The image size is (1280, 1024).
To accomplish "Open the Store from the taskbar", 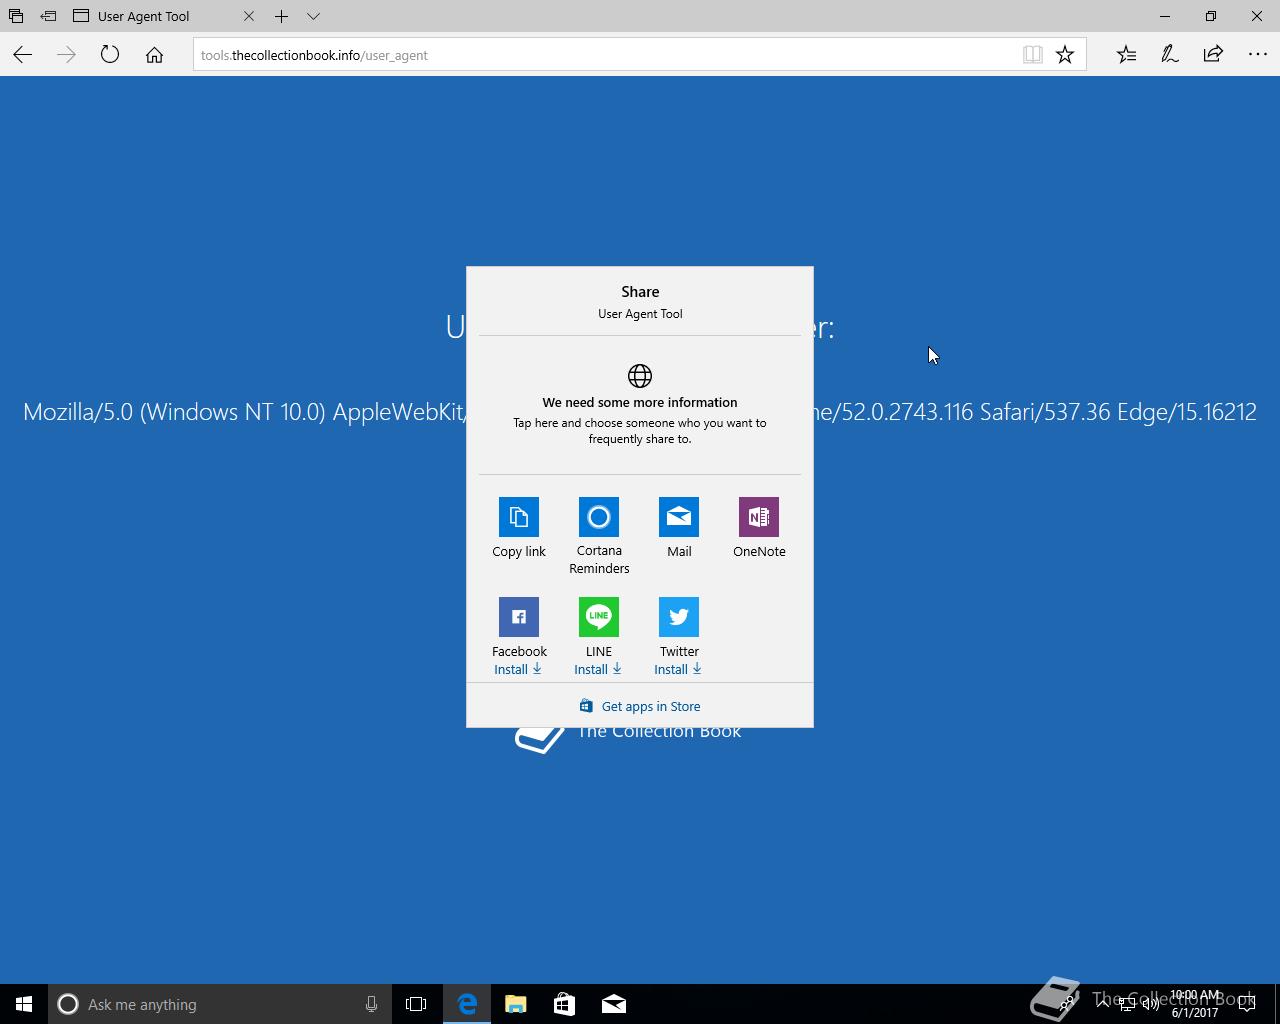I will click(x=565, y=1004).
